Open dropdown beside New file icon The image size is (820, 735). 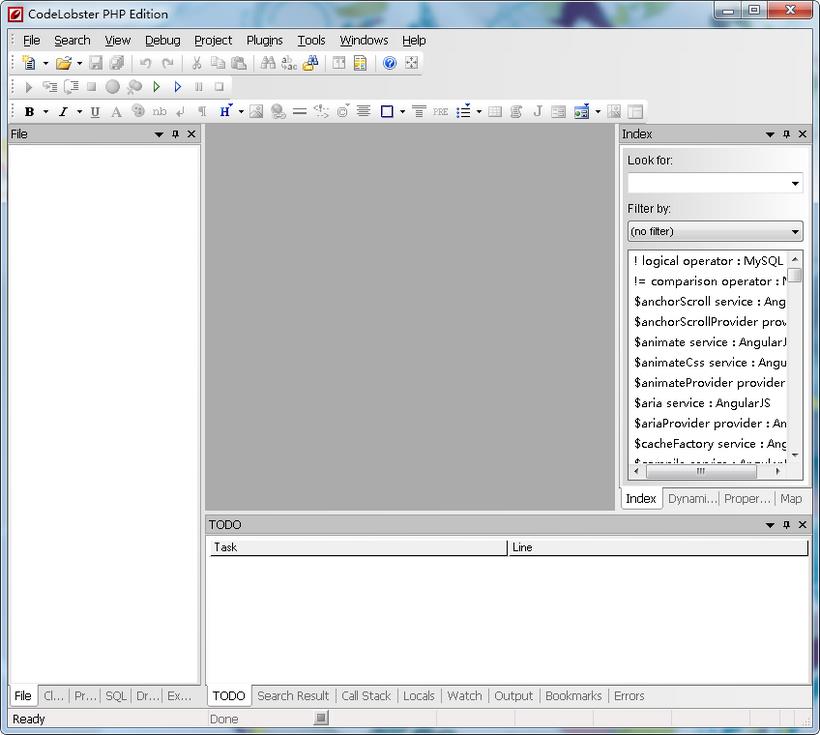(45, 63)
